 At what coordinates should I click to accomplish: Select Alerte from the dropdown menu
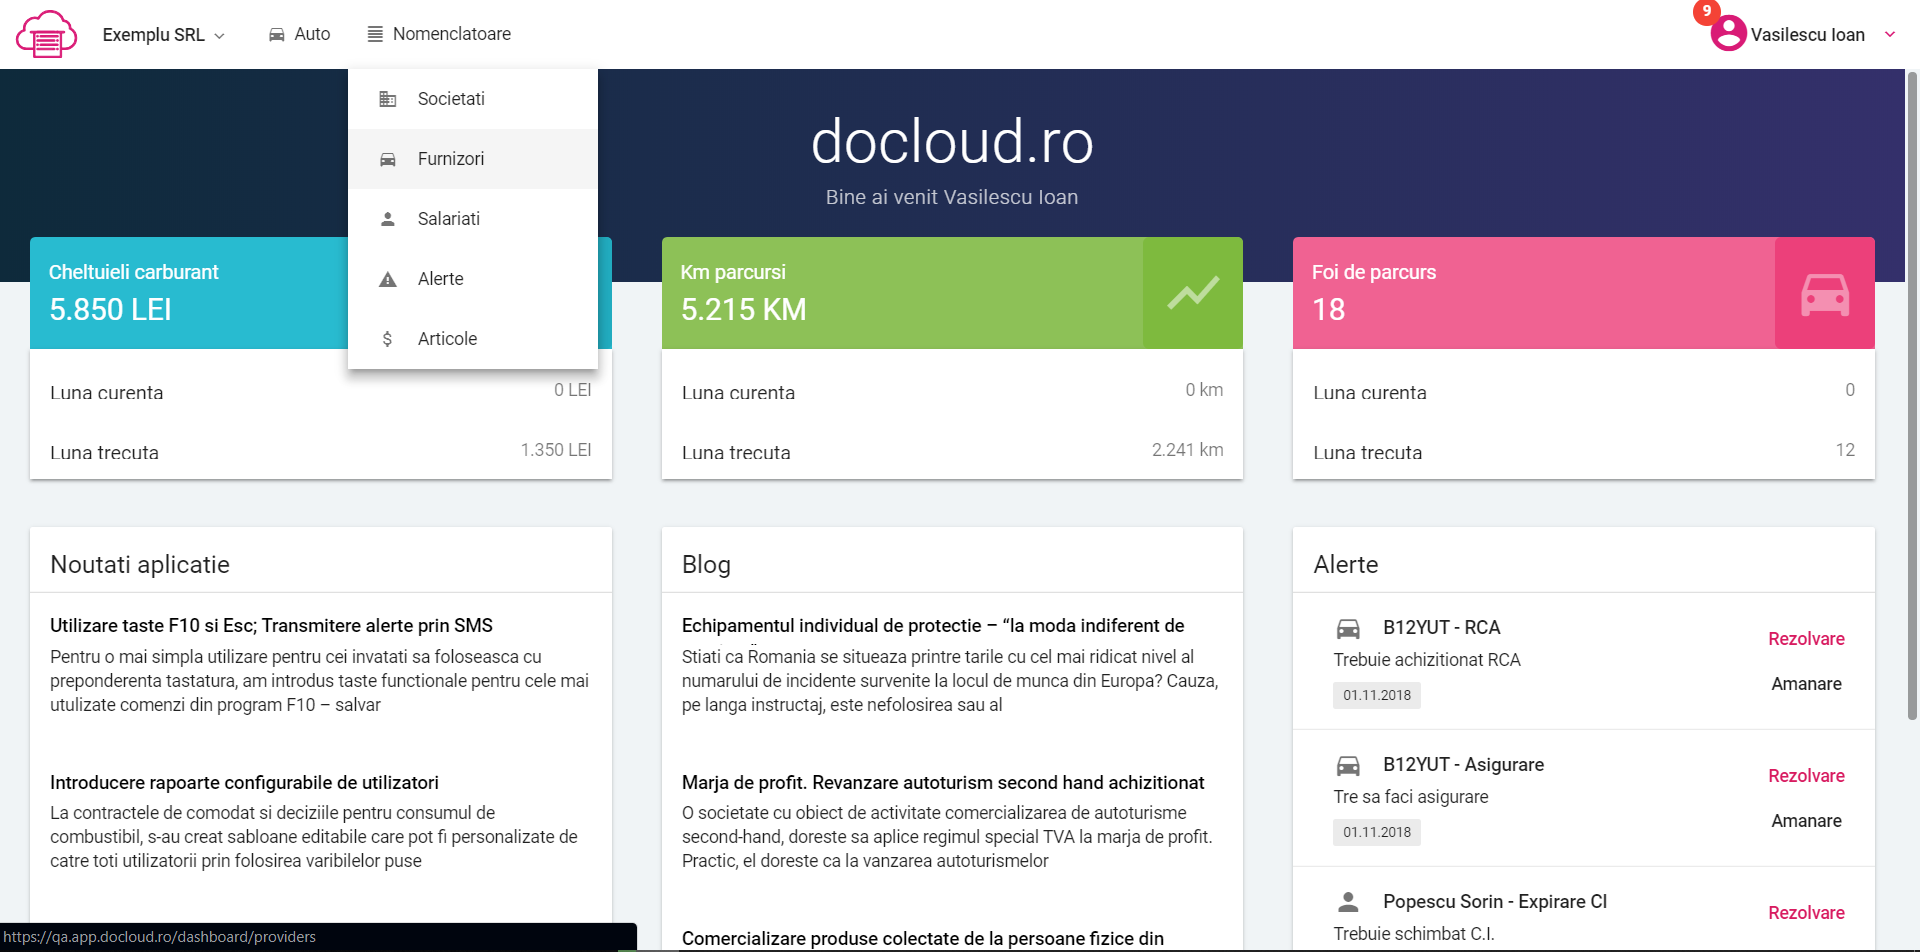pyautogui.click(x=473, y=279)
